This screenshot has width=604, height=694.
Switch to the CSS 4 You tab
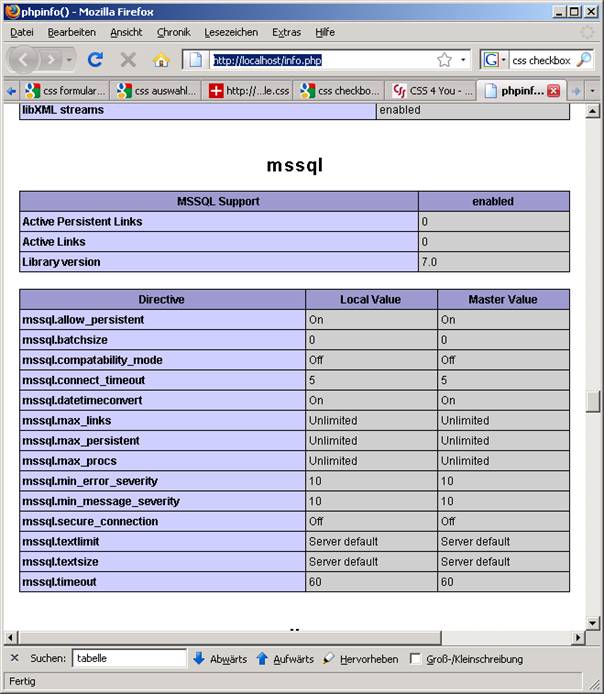click(x=432, y=91)
